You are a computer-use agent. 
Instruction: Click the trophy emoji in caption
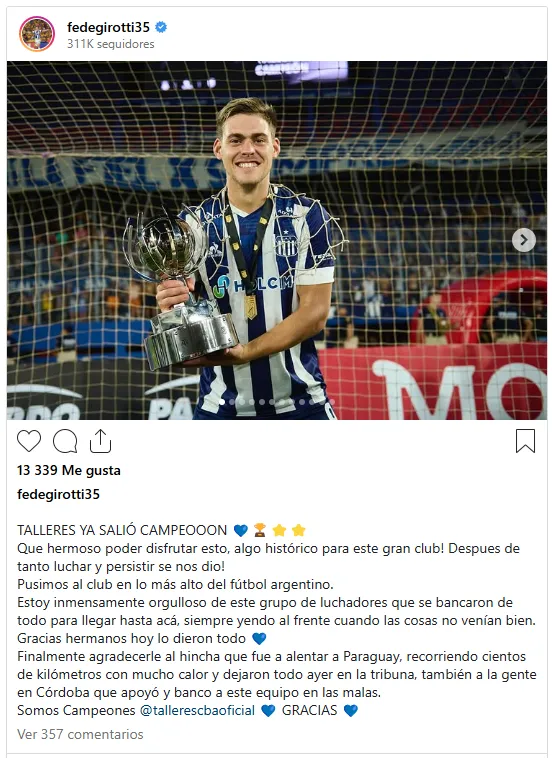260,530
